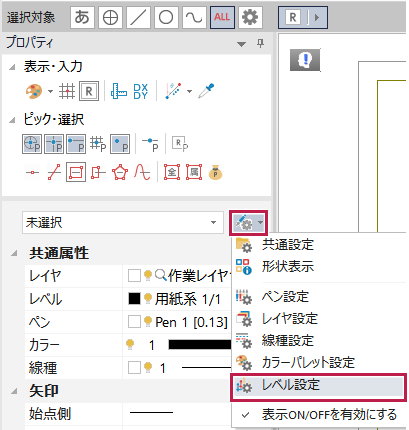The width and height of the screenshot is (409, 430).
Task: Click the color palette icon in 表示・入力
Action: click(x=34, y=91)
